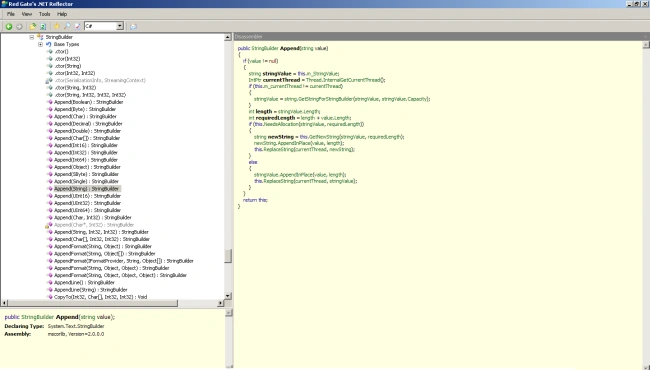Open the File menu
Screen dimensions: 650x370
click(x=11, y=14)
